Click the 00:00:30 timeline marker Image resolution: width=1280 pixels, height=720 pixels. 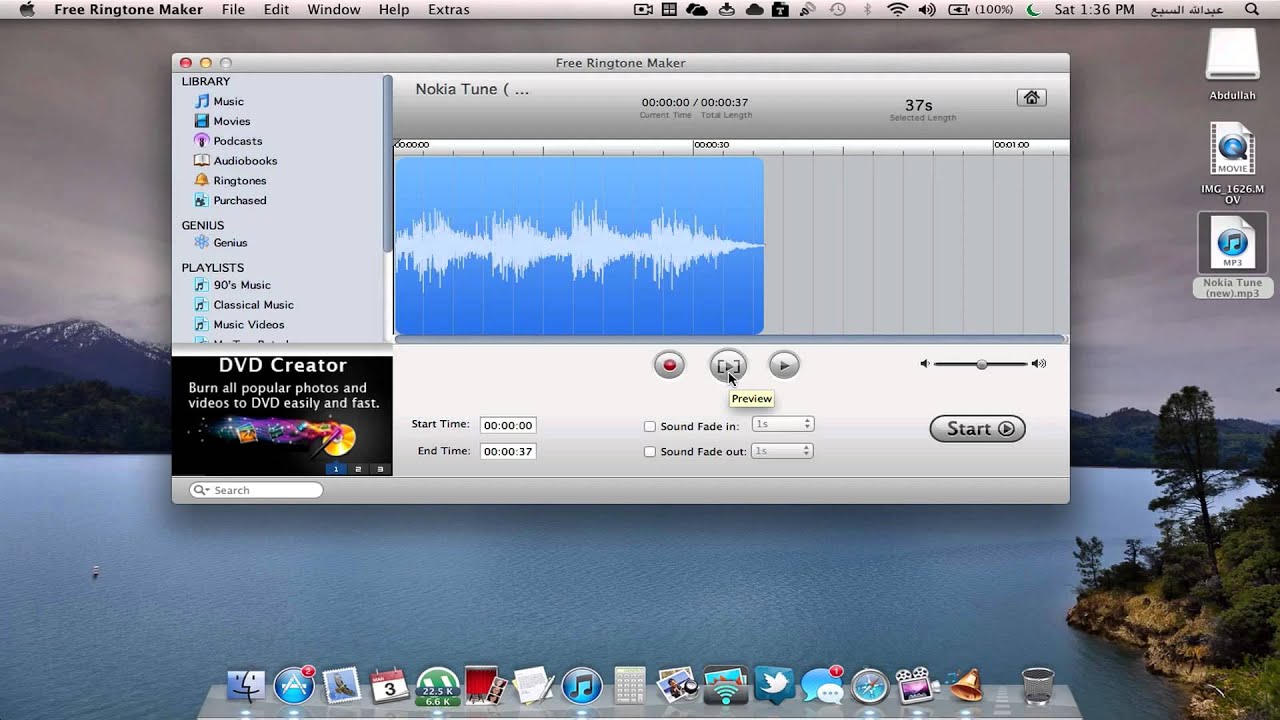711,145
